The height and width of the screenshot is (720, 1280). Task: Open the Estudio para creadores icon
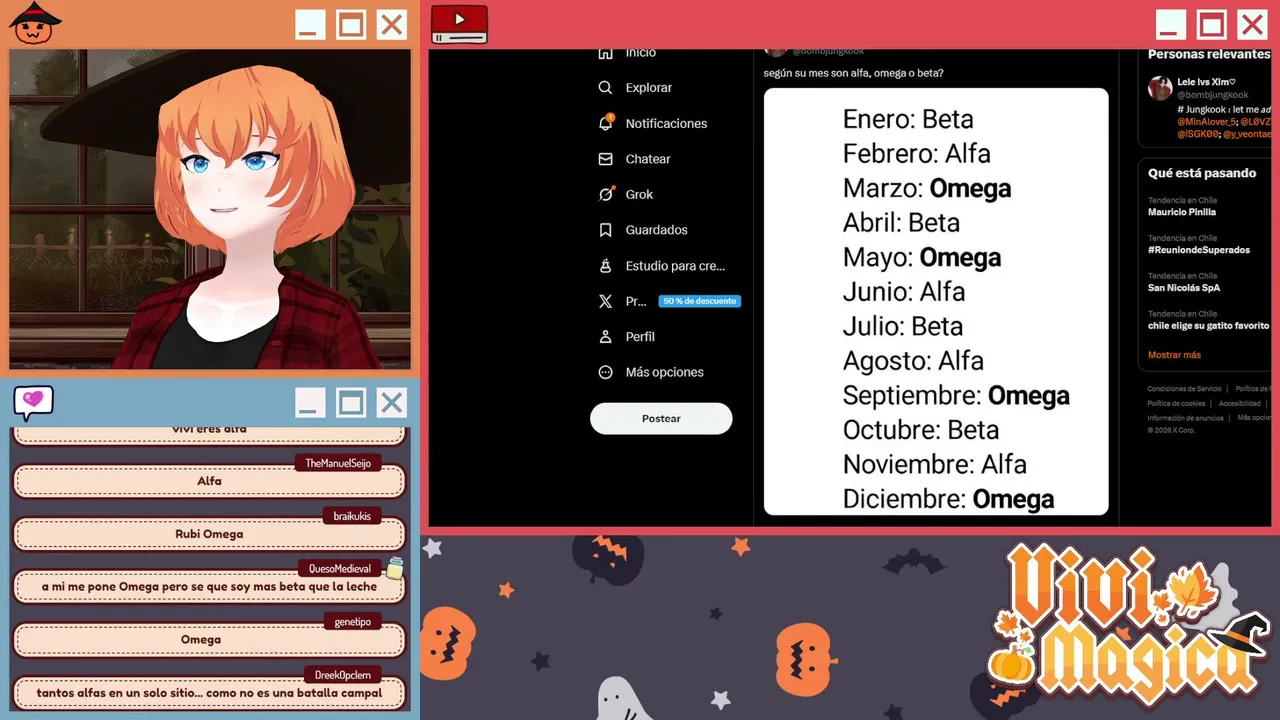coord(605,266)
